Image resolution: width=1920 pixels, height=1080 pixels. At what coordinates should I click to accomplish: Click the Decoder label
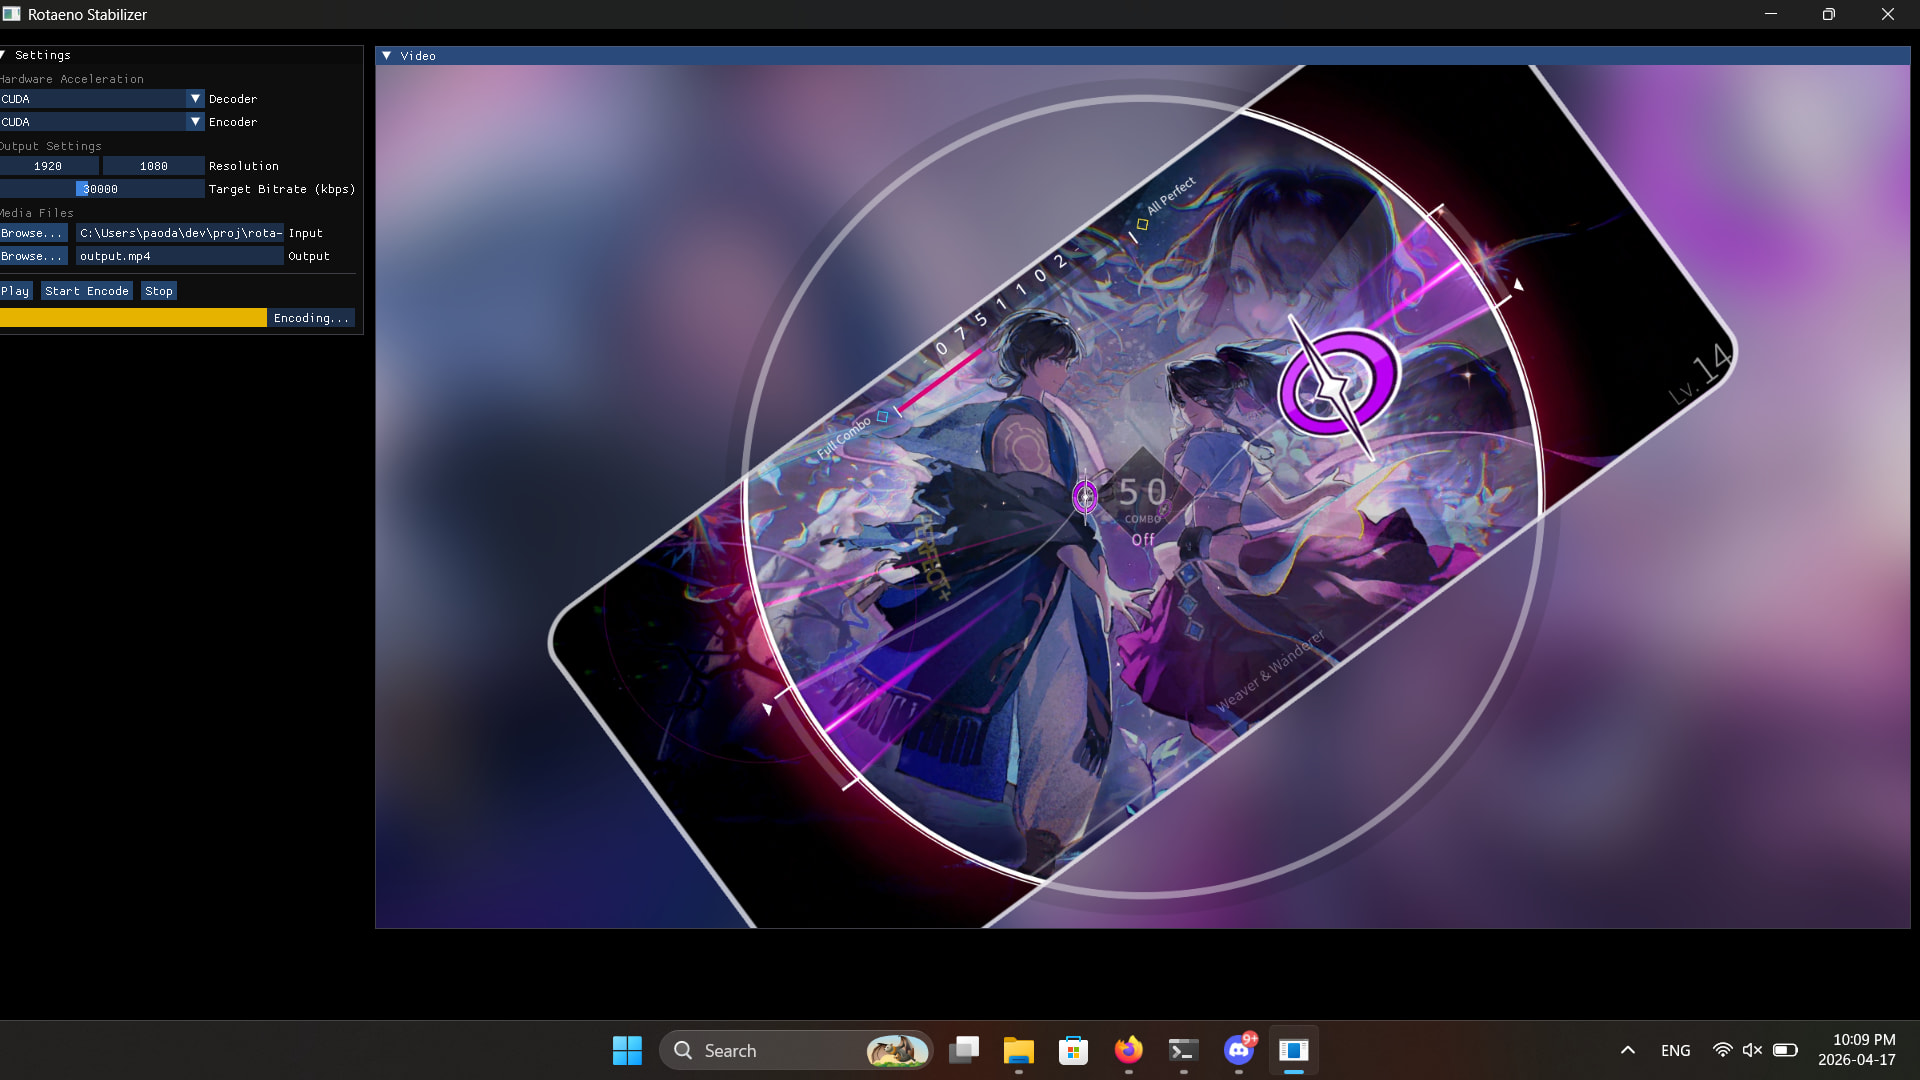[233, 99]
